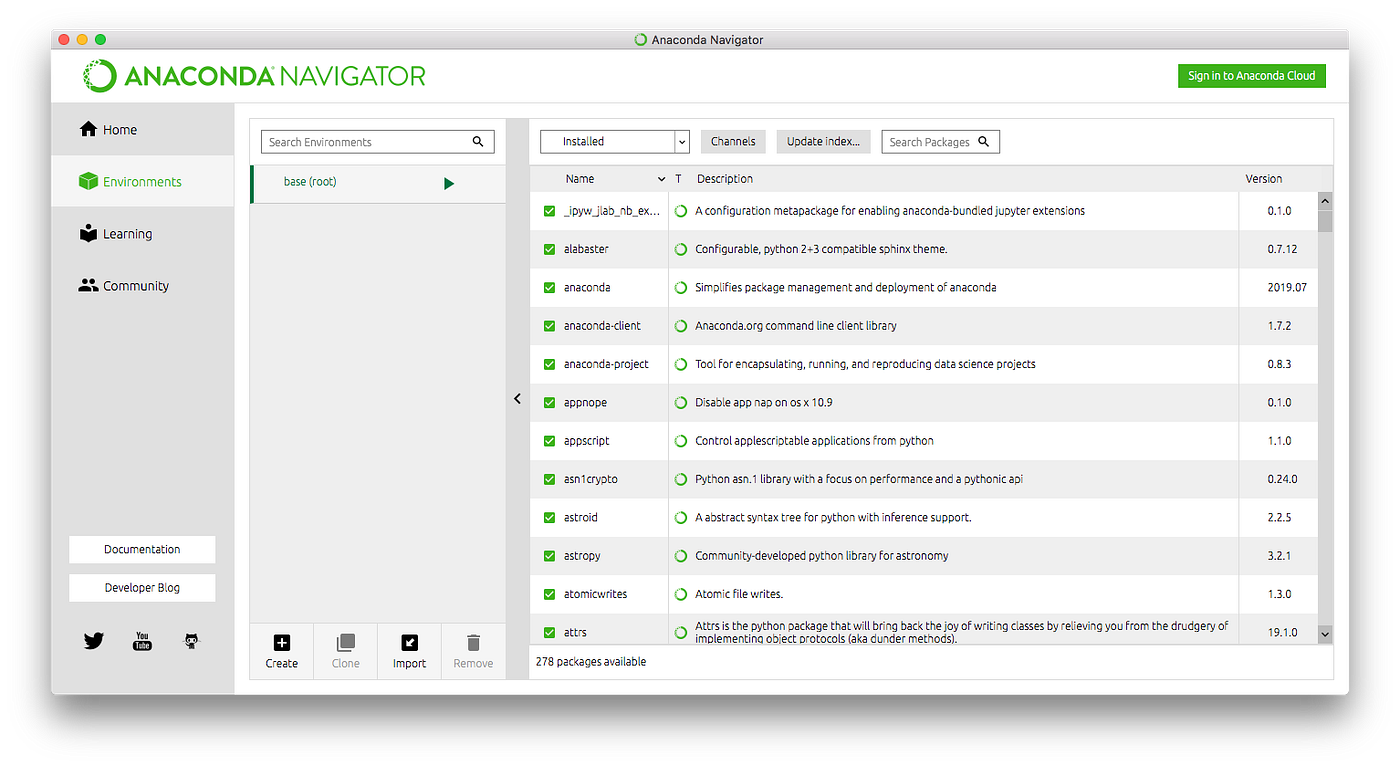This screenshot has width=1400, height=768.
Task: Uncheck the astropy package checkbox
Action: 549,555
